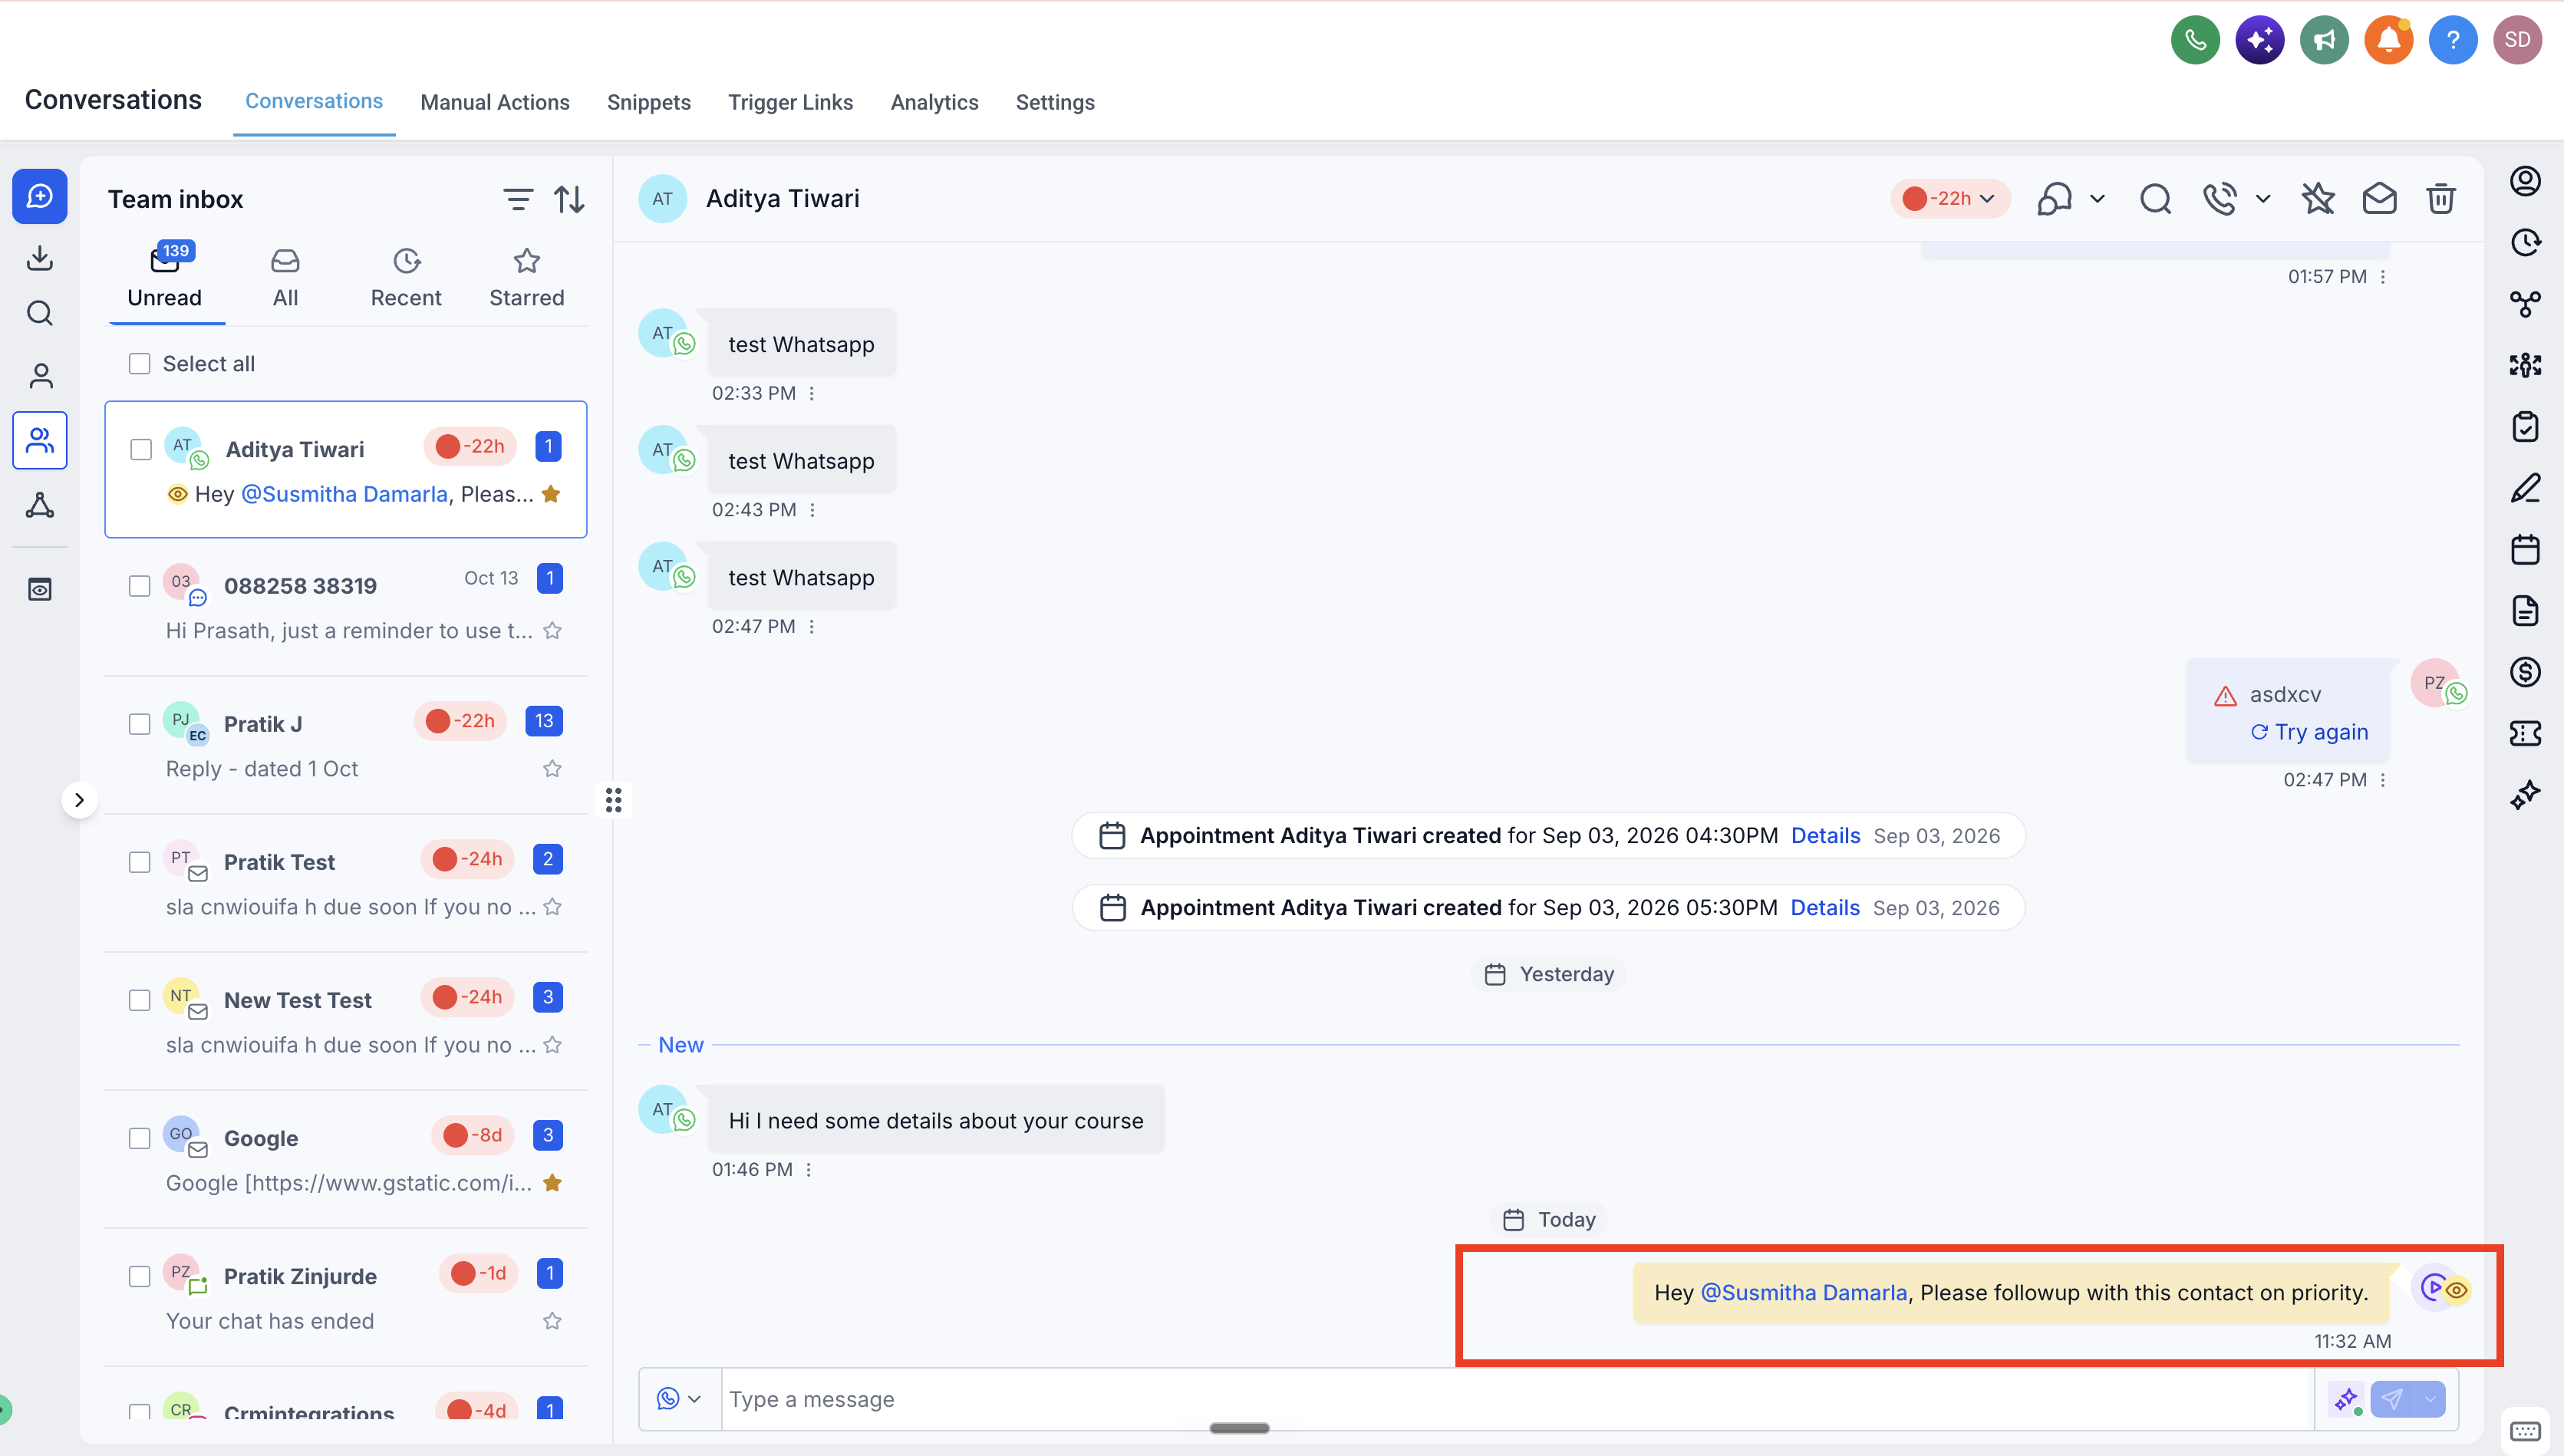Click the sort arrows icon in Team inbox
The image size is (2564, 1456).
570,199
